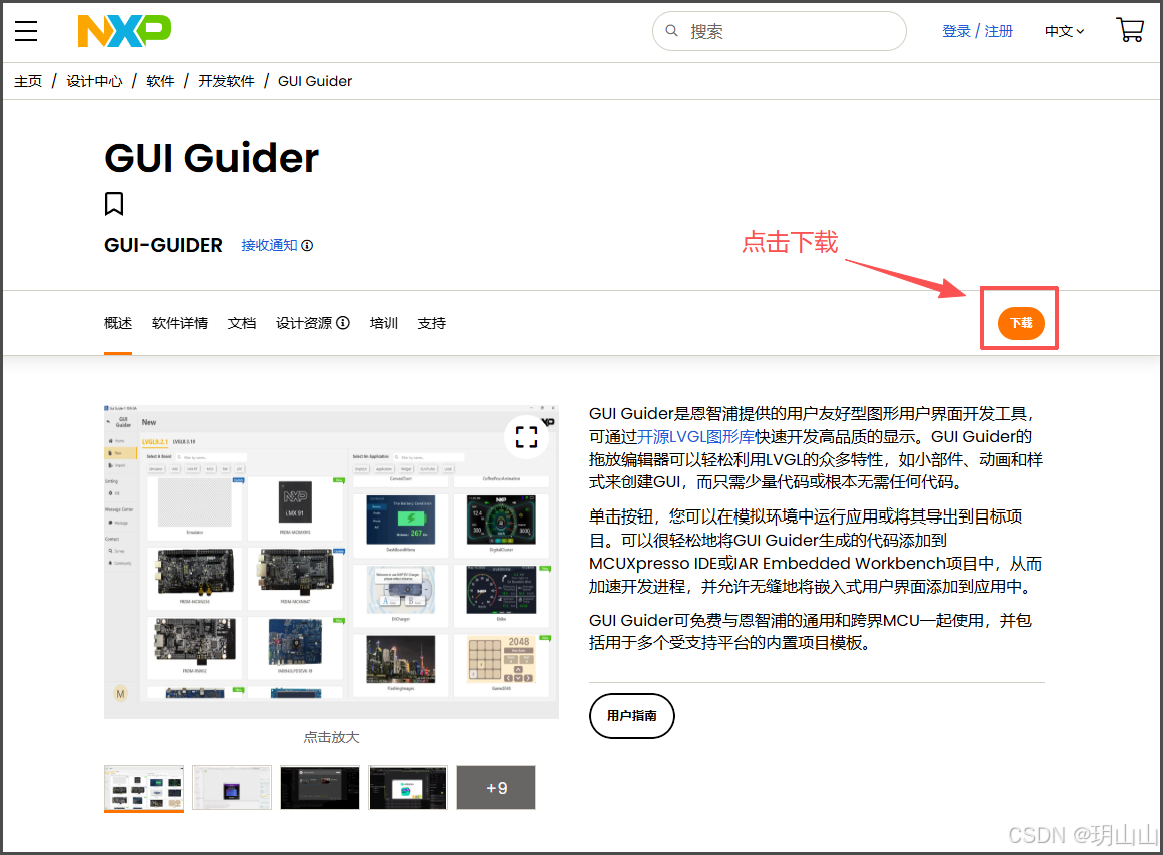Click the NXP logo
Viewport: 1163px width, 855px height.
[124, 31]
